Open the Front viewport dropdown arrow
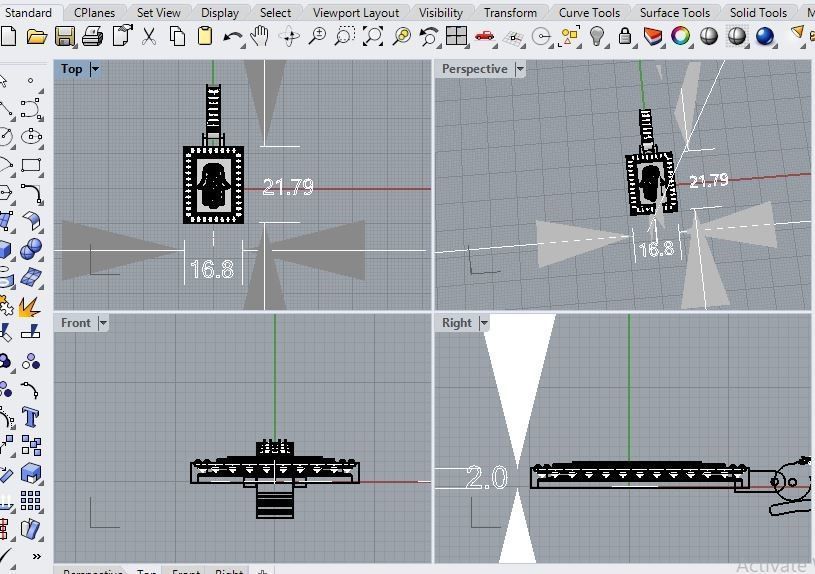The height and width of the screenshot is (574, 815). [103, 323]
